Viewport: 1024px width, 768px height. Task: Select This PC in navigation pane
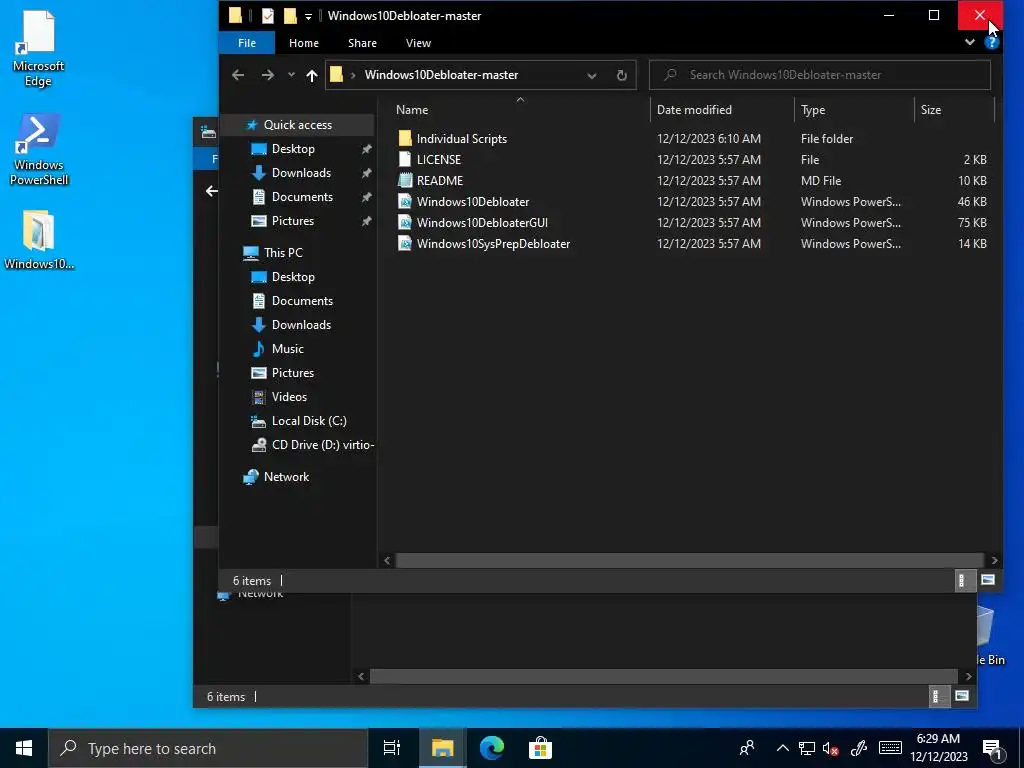[x=283, y=253]
